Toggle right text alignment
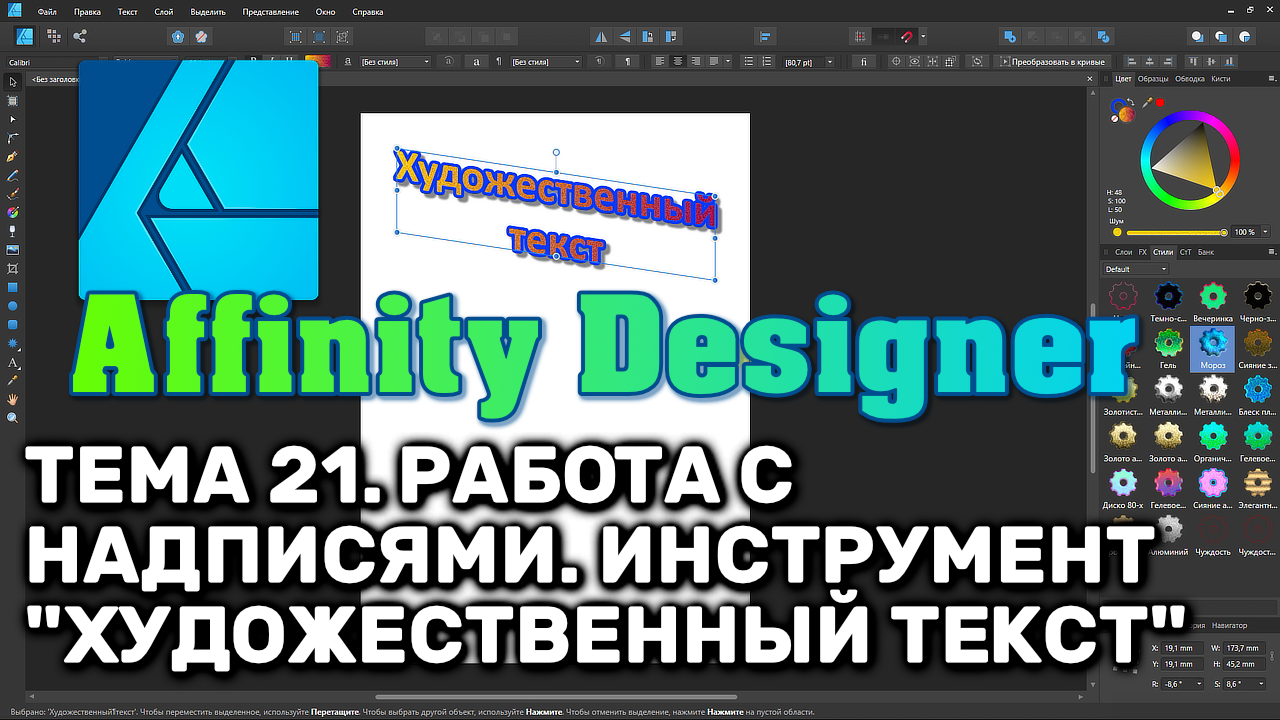 click(x=696, y=61)
